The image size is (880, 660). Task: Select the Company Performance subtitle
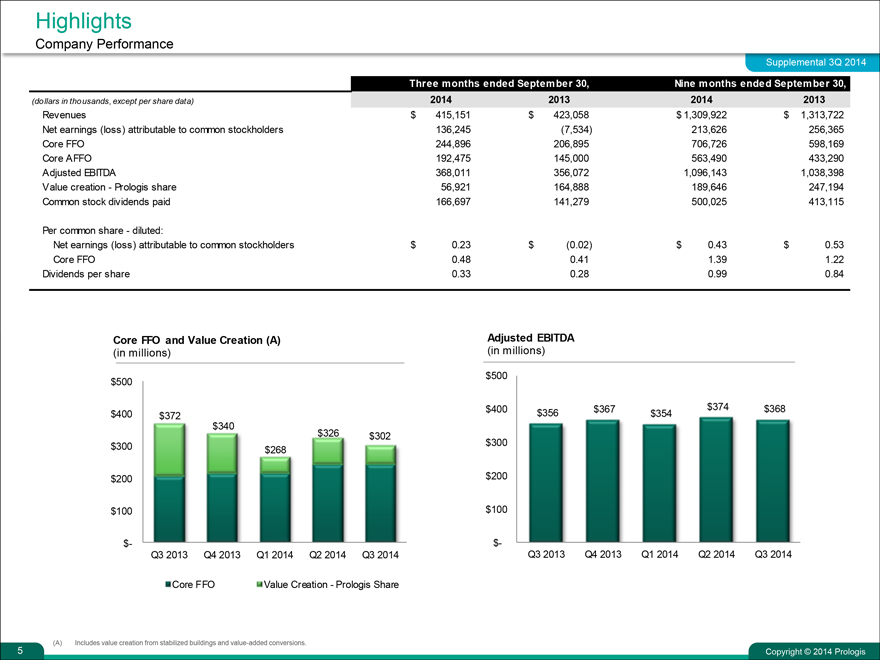pos(104,44)
